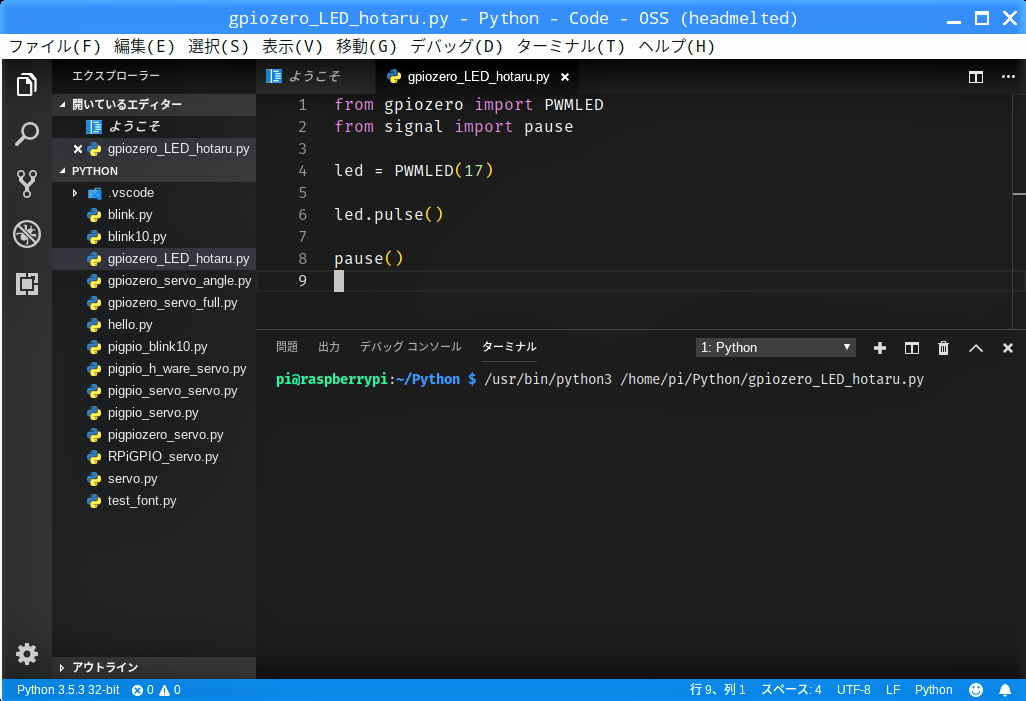This screenshot has width=1026, height=701.
Task: Select the ターミナル panel tab
Action: tap(509, 347)
